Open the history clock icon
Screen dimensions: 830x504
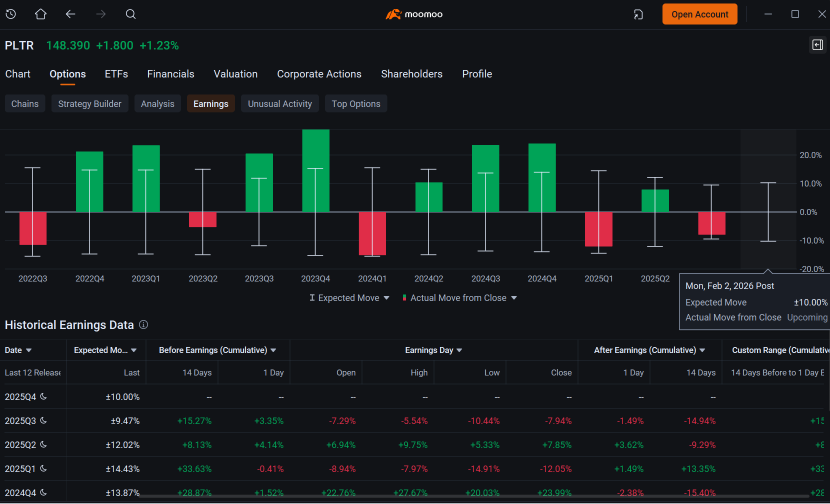[11, 14]
